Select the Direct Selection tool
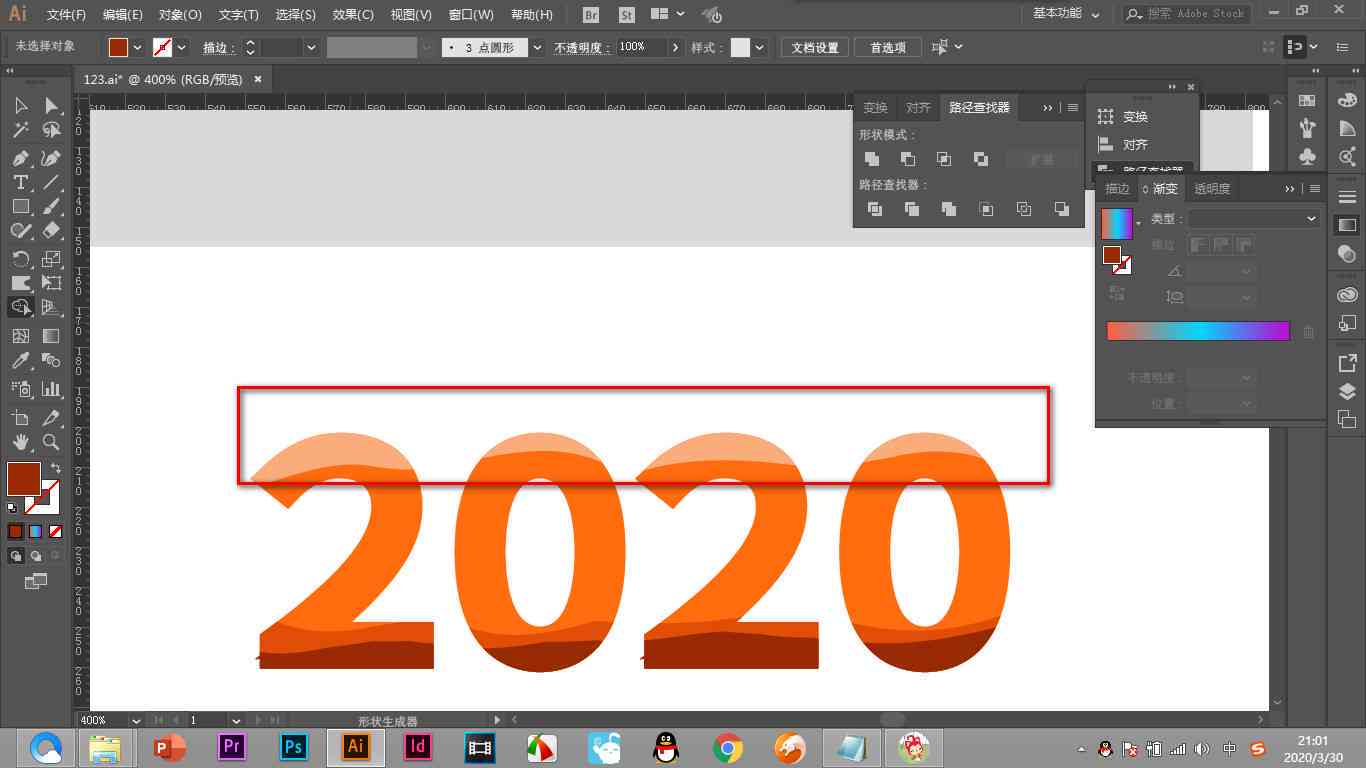This screenshot has width=1366, height=768. point(51,106)
